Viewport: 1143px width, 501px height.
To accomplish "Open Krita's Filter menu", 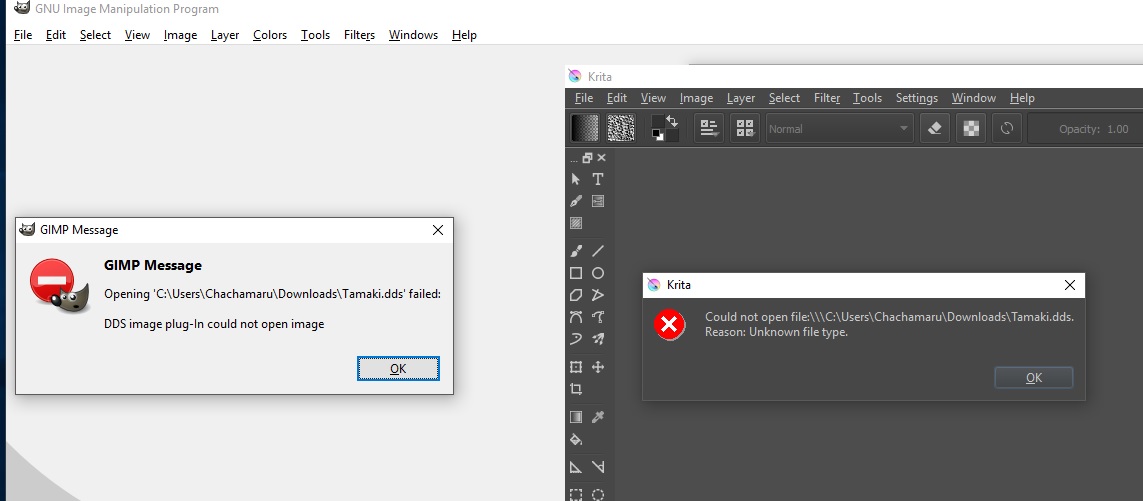I will point(827,98).
